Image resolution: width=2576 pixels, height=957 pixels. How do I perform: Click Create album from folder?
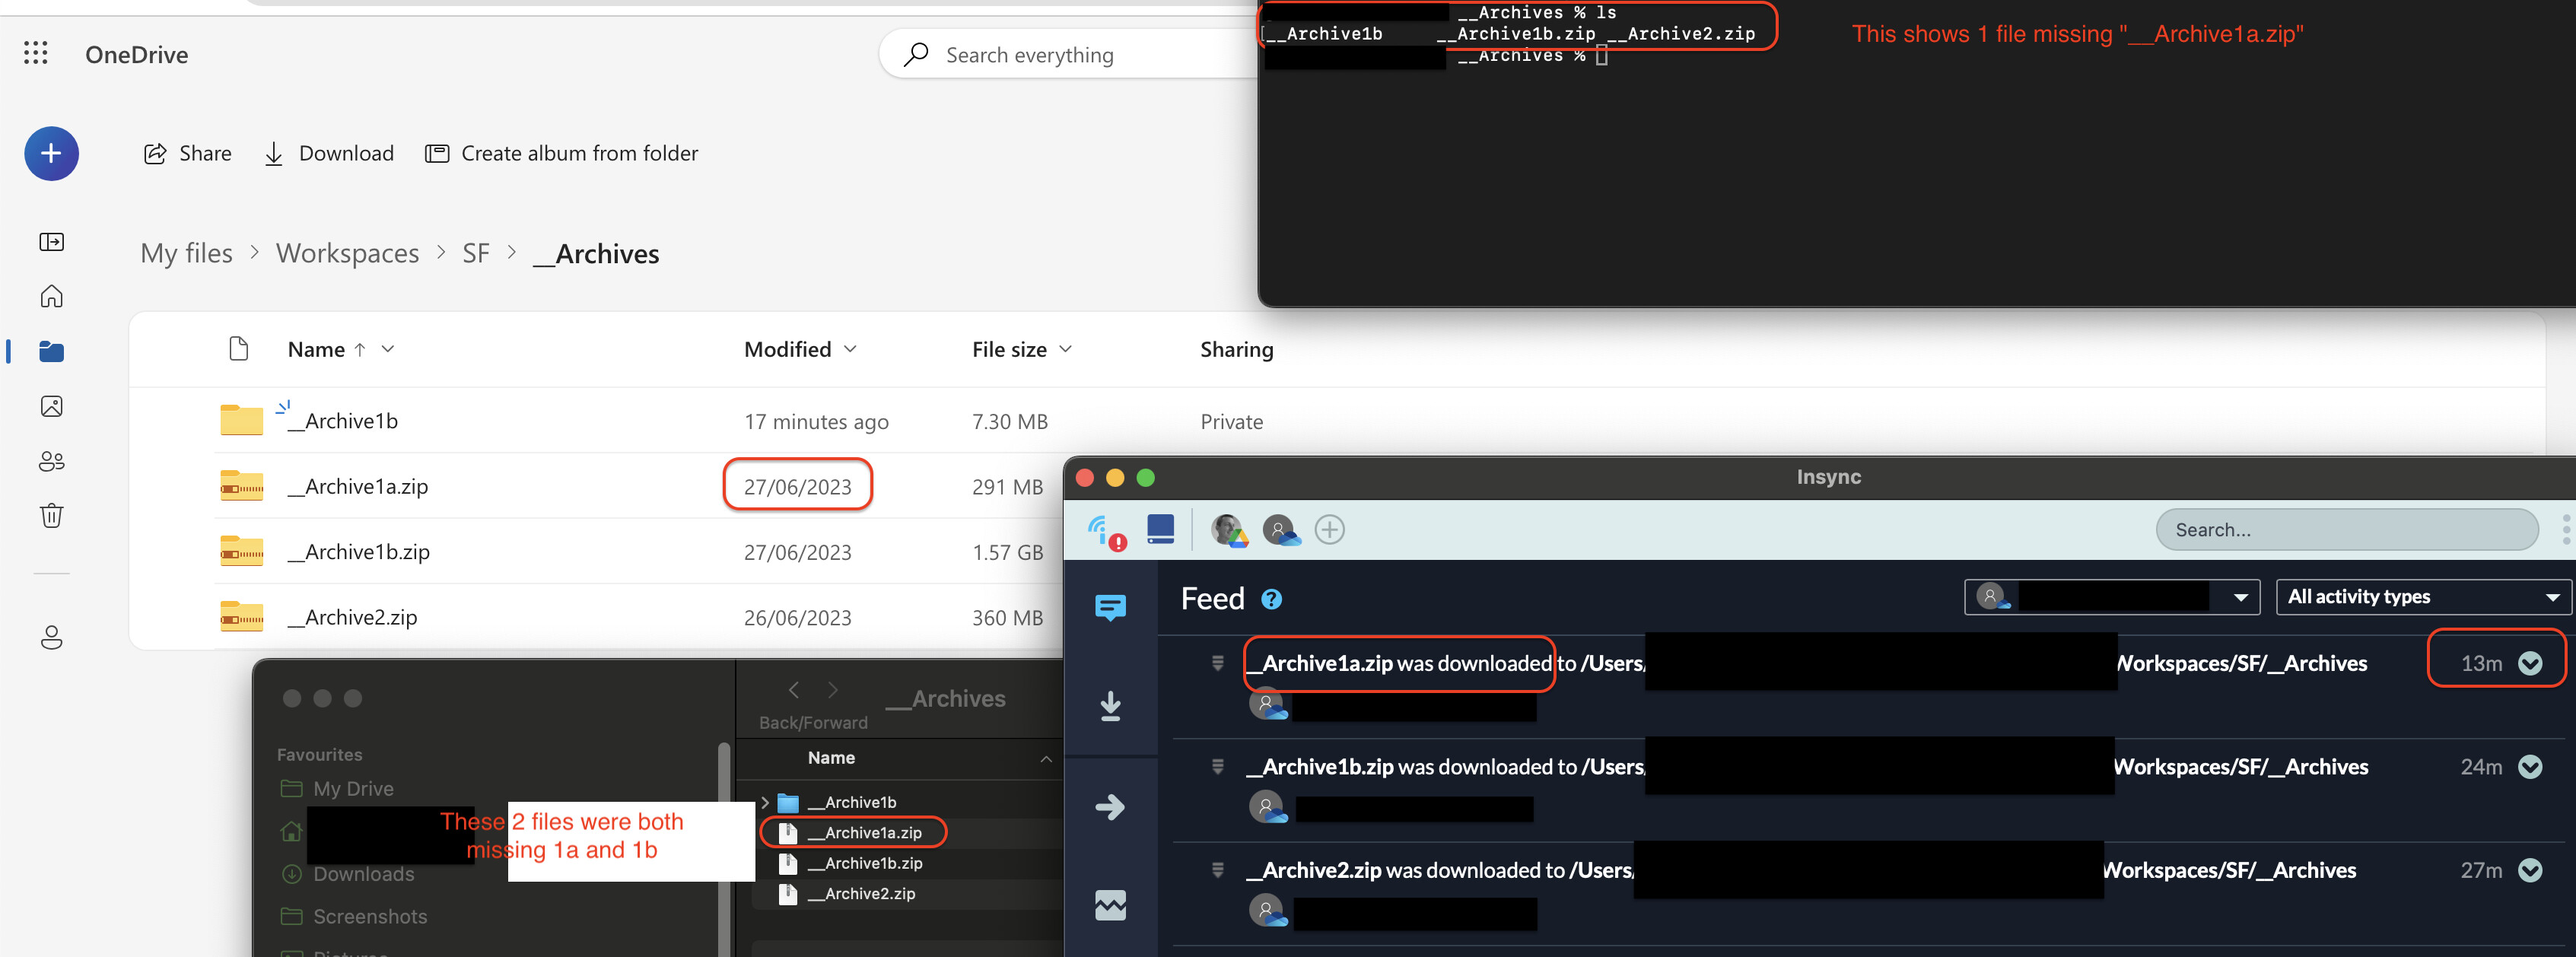click(x=562, y=153)
